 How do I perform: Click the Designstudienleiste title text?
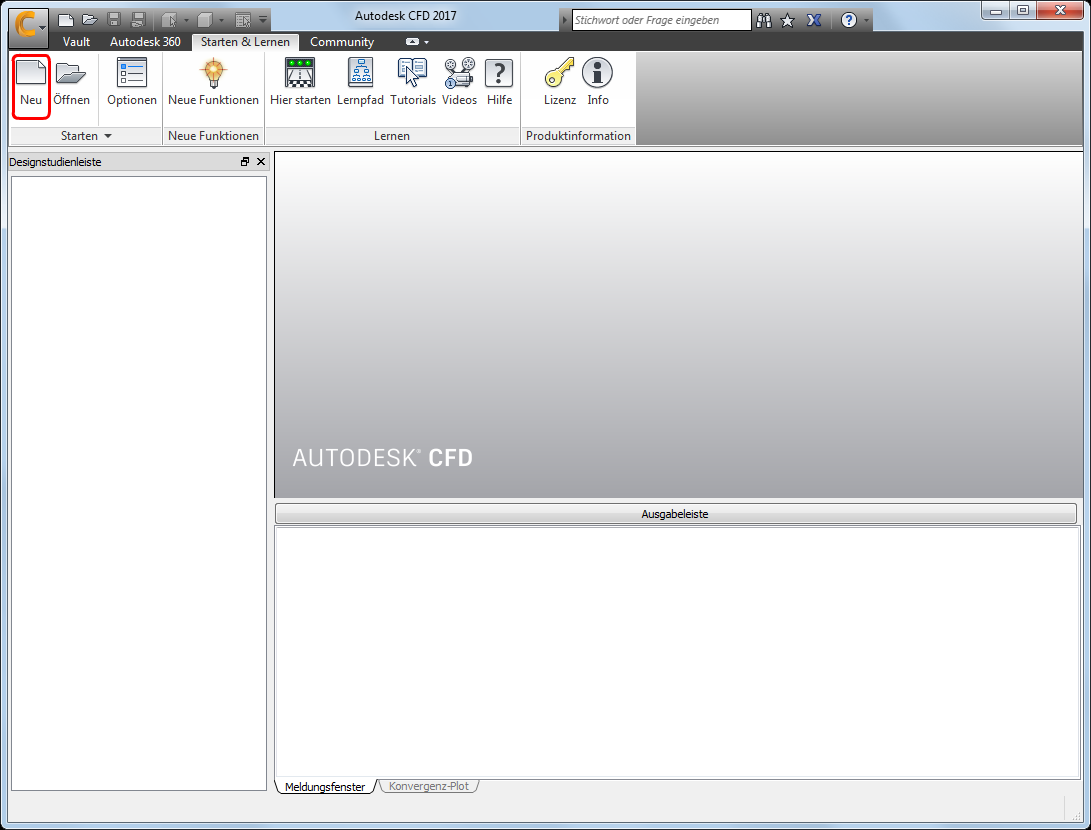click(x=55, y=162)
